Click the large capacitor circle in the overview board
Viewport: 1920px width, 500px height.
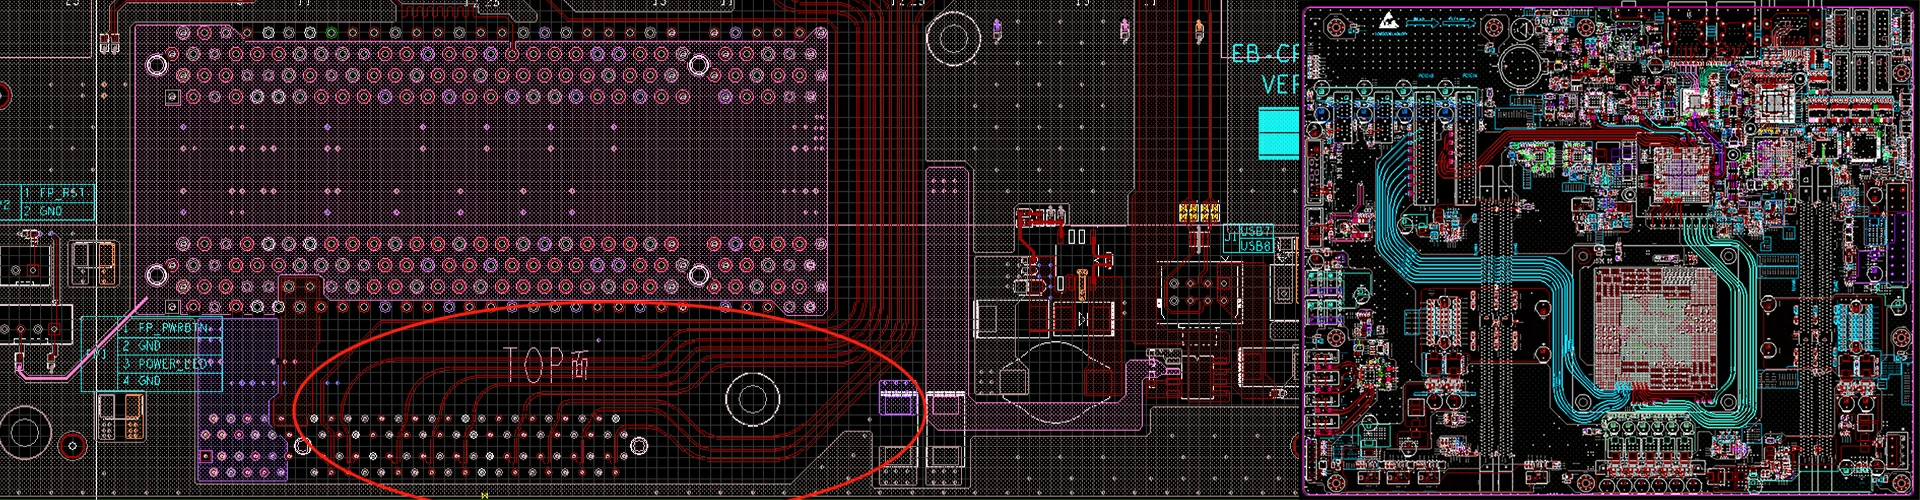point(1522,67)
